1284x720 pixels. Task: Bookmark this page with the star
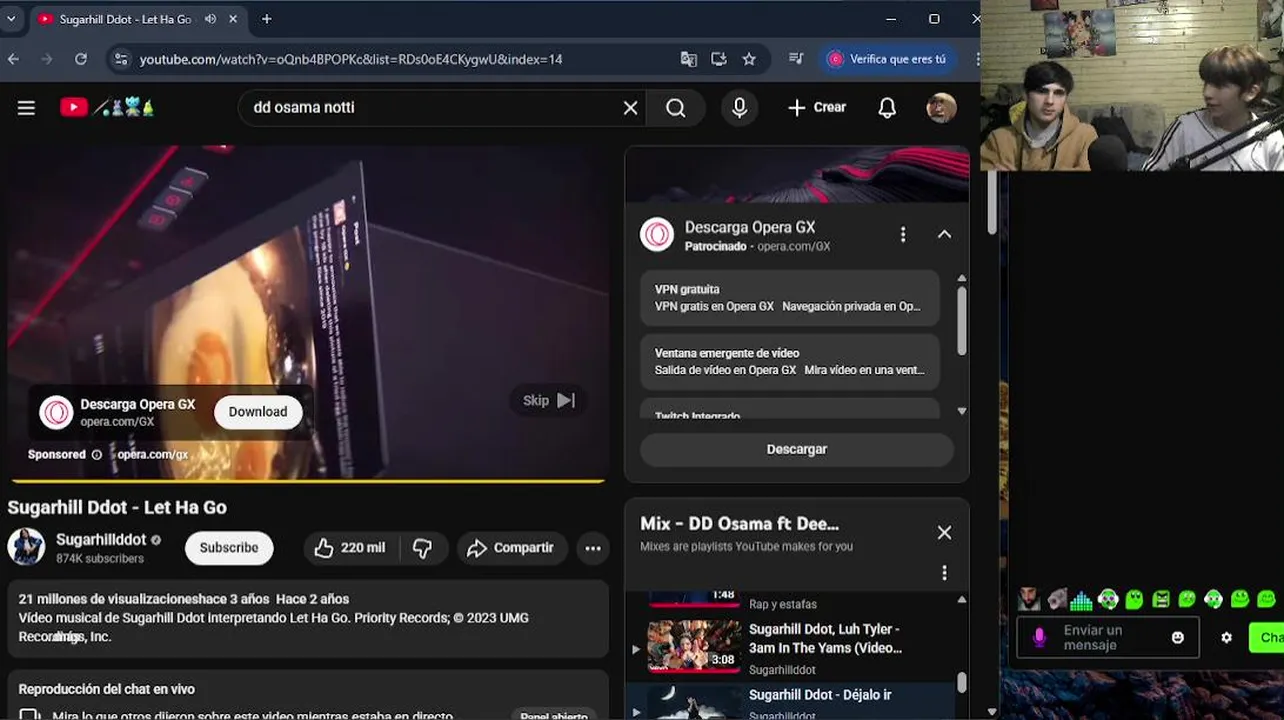click(x=749, y=59)
